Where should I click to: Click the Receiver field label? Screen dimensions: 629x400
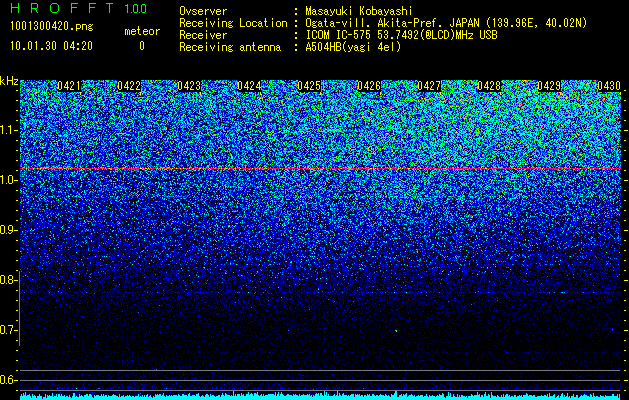(203, 35)
